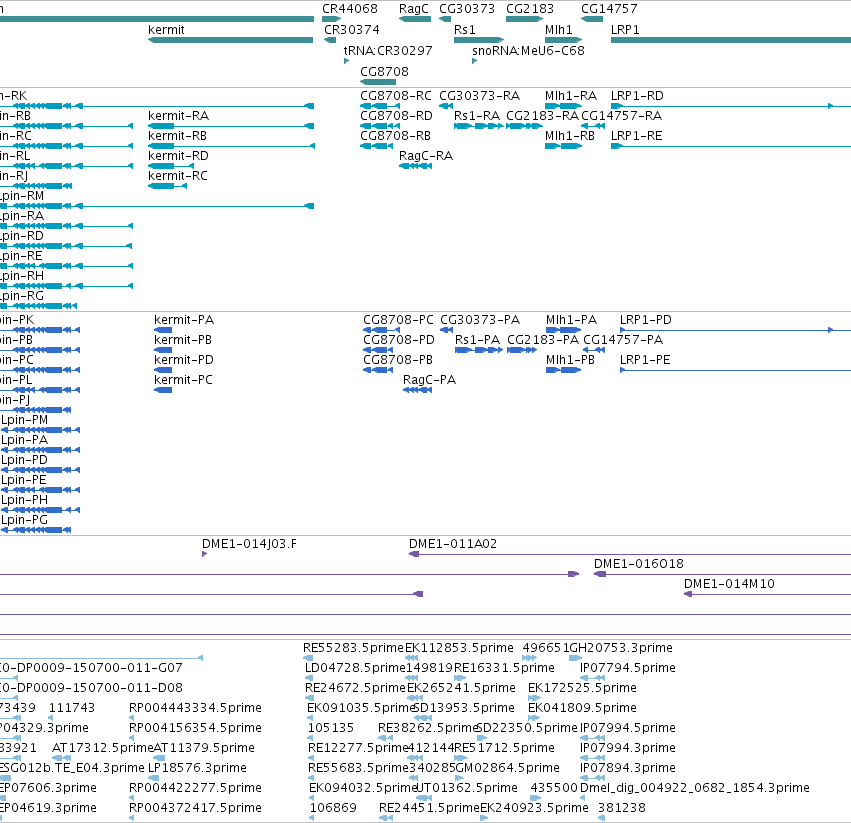Click the CR30374 gene label
This screenshot has width=851, height=823.
[352, 30]
